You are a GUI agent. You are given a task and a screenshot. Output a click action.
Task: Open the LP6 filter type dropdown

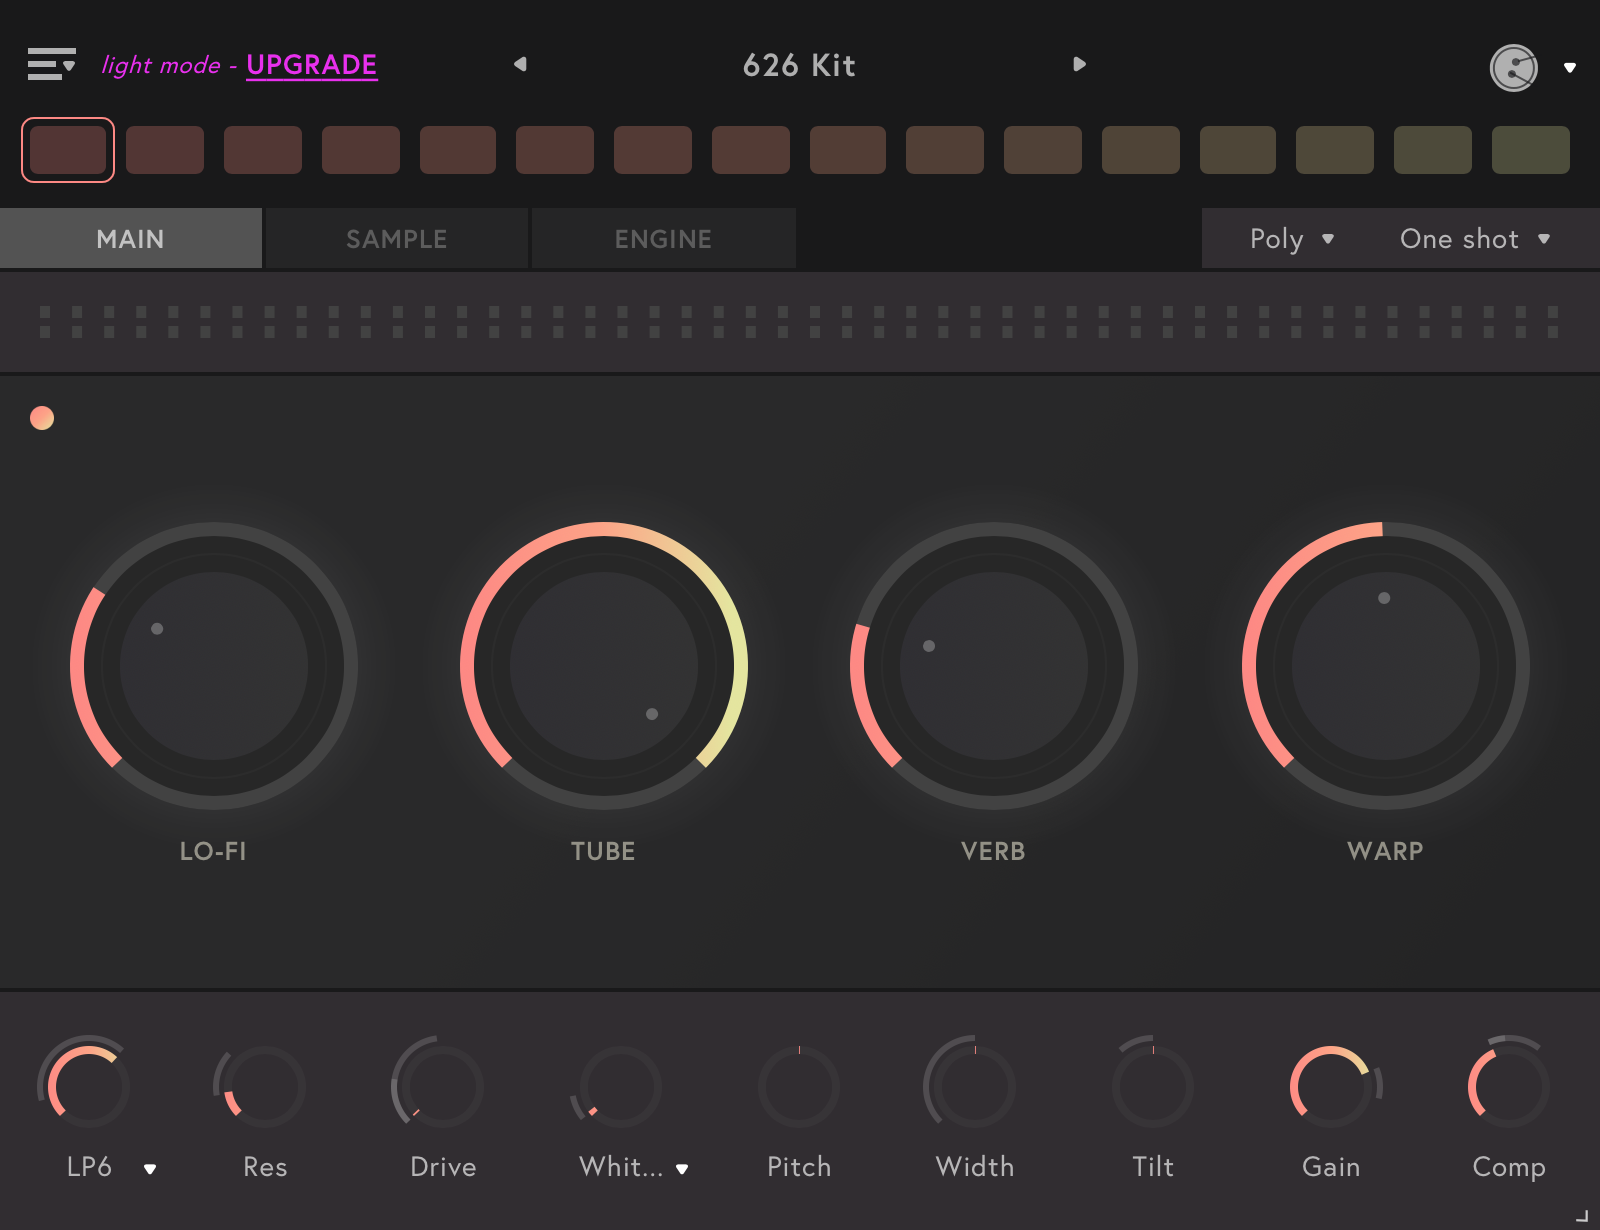click(x=150, y=1168)
